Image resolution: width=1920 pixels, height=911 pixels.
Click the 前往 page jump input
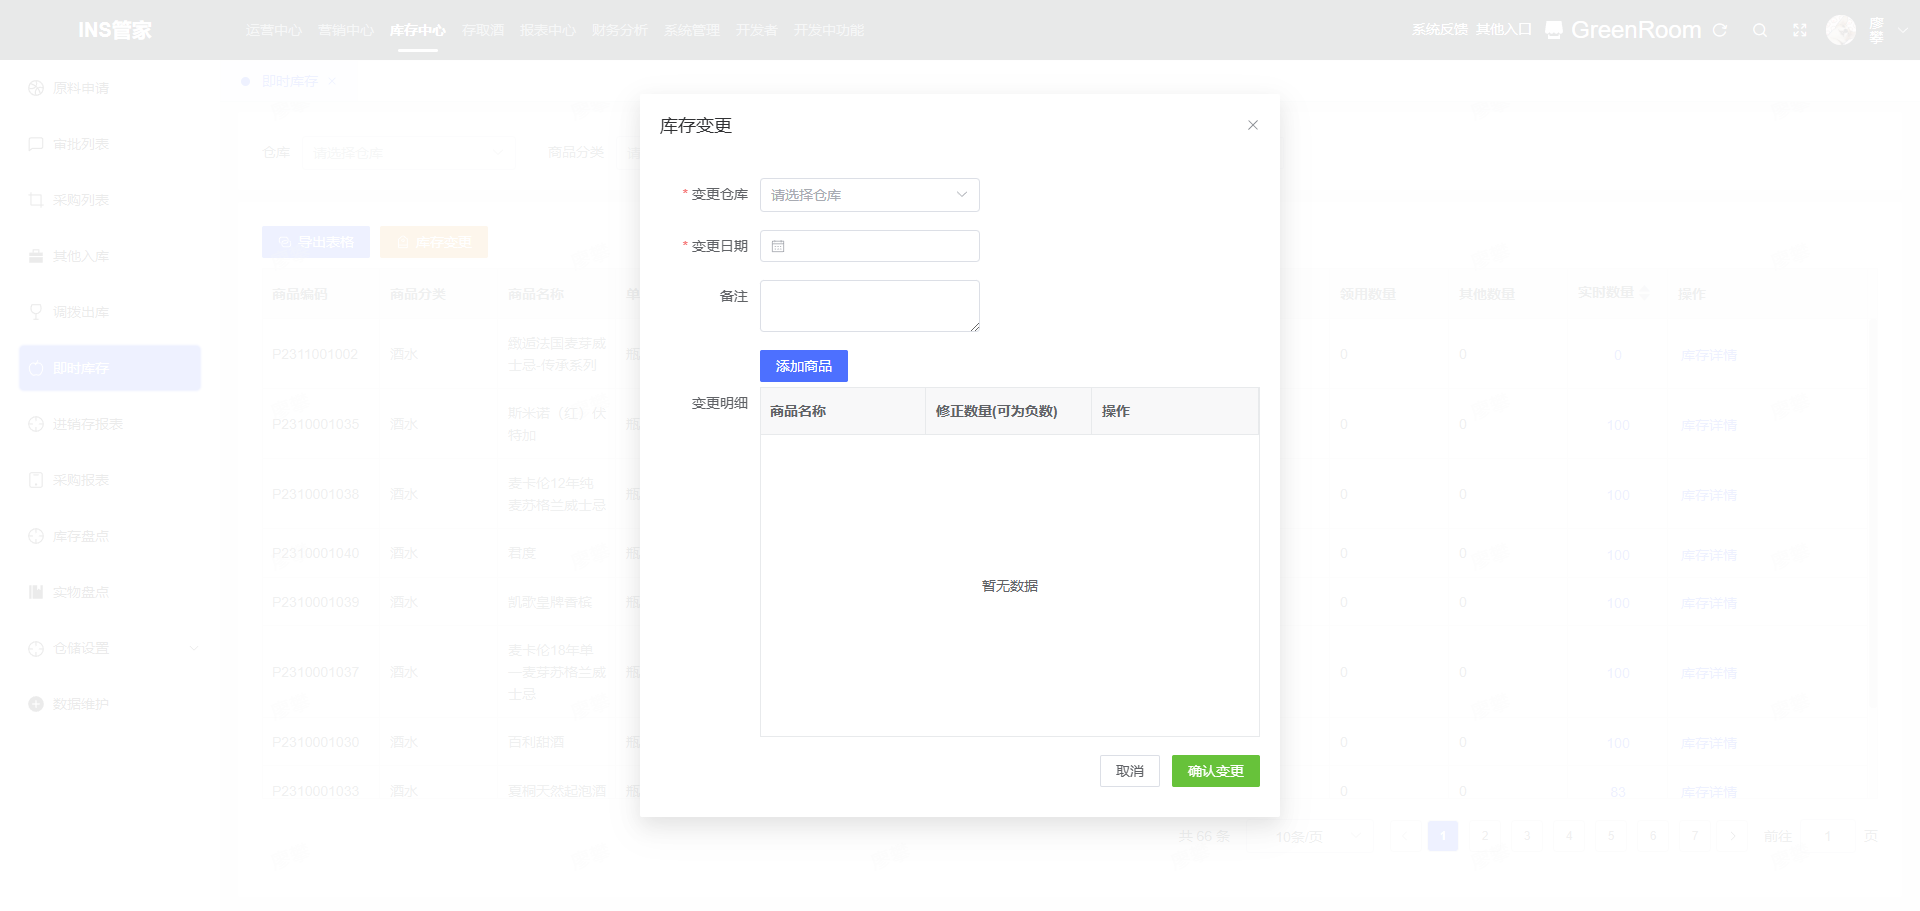tap(1828, 836)
